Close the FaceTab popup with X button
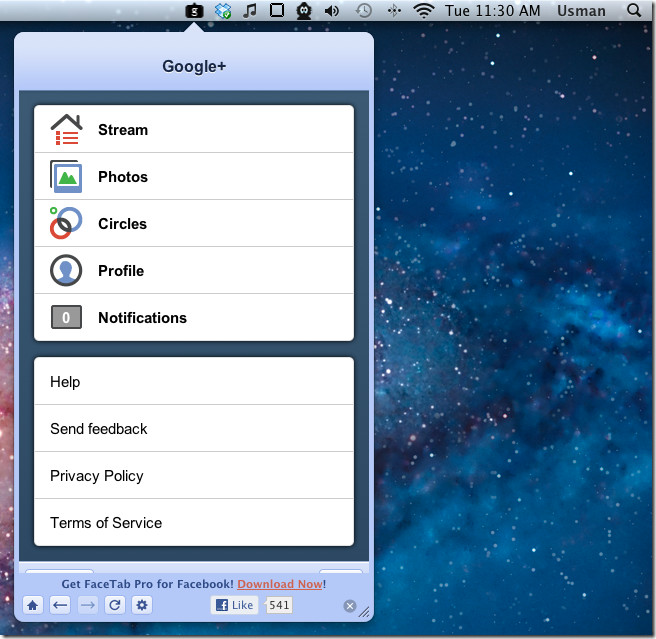The height and width of the screenshot is (639, 656). pos(350,606)
